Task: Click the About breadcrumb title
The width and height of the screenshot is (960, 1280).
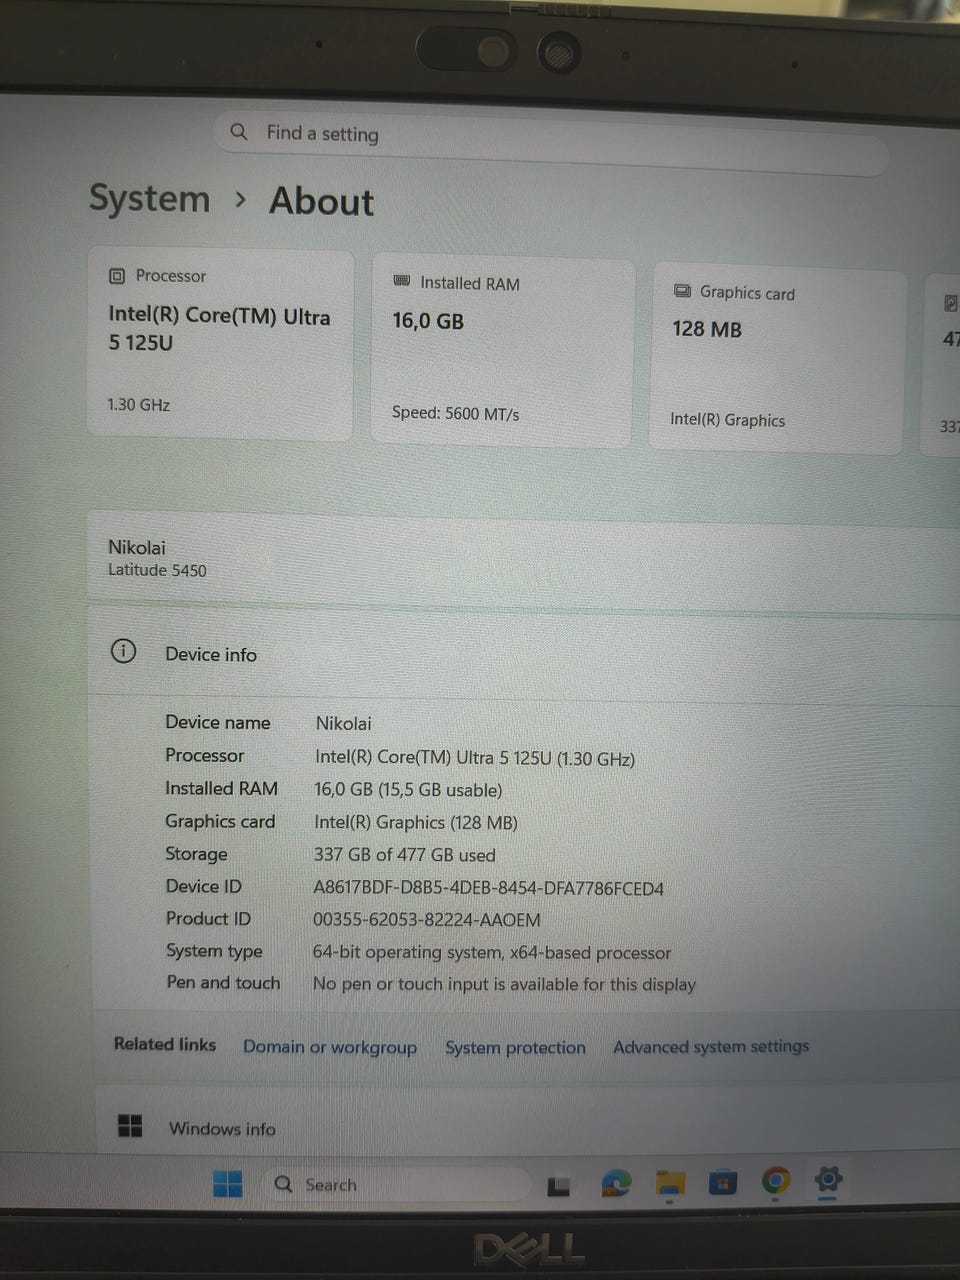Action: [321, 202]
